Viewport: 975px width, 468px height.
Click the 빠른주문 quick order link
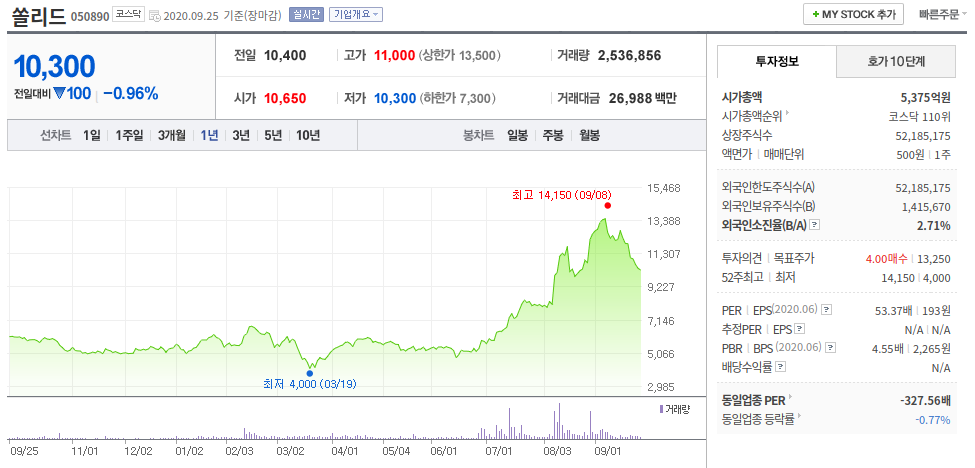click(939, 14)
